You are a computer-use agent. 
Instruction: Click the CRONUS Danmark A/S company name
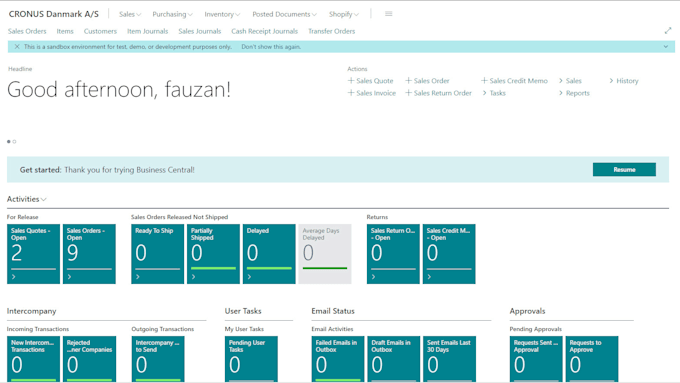point(54,14)
